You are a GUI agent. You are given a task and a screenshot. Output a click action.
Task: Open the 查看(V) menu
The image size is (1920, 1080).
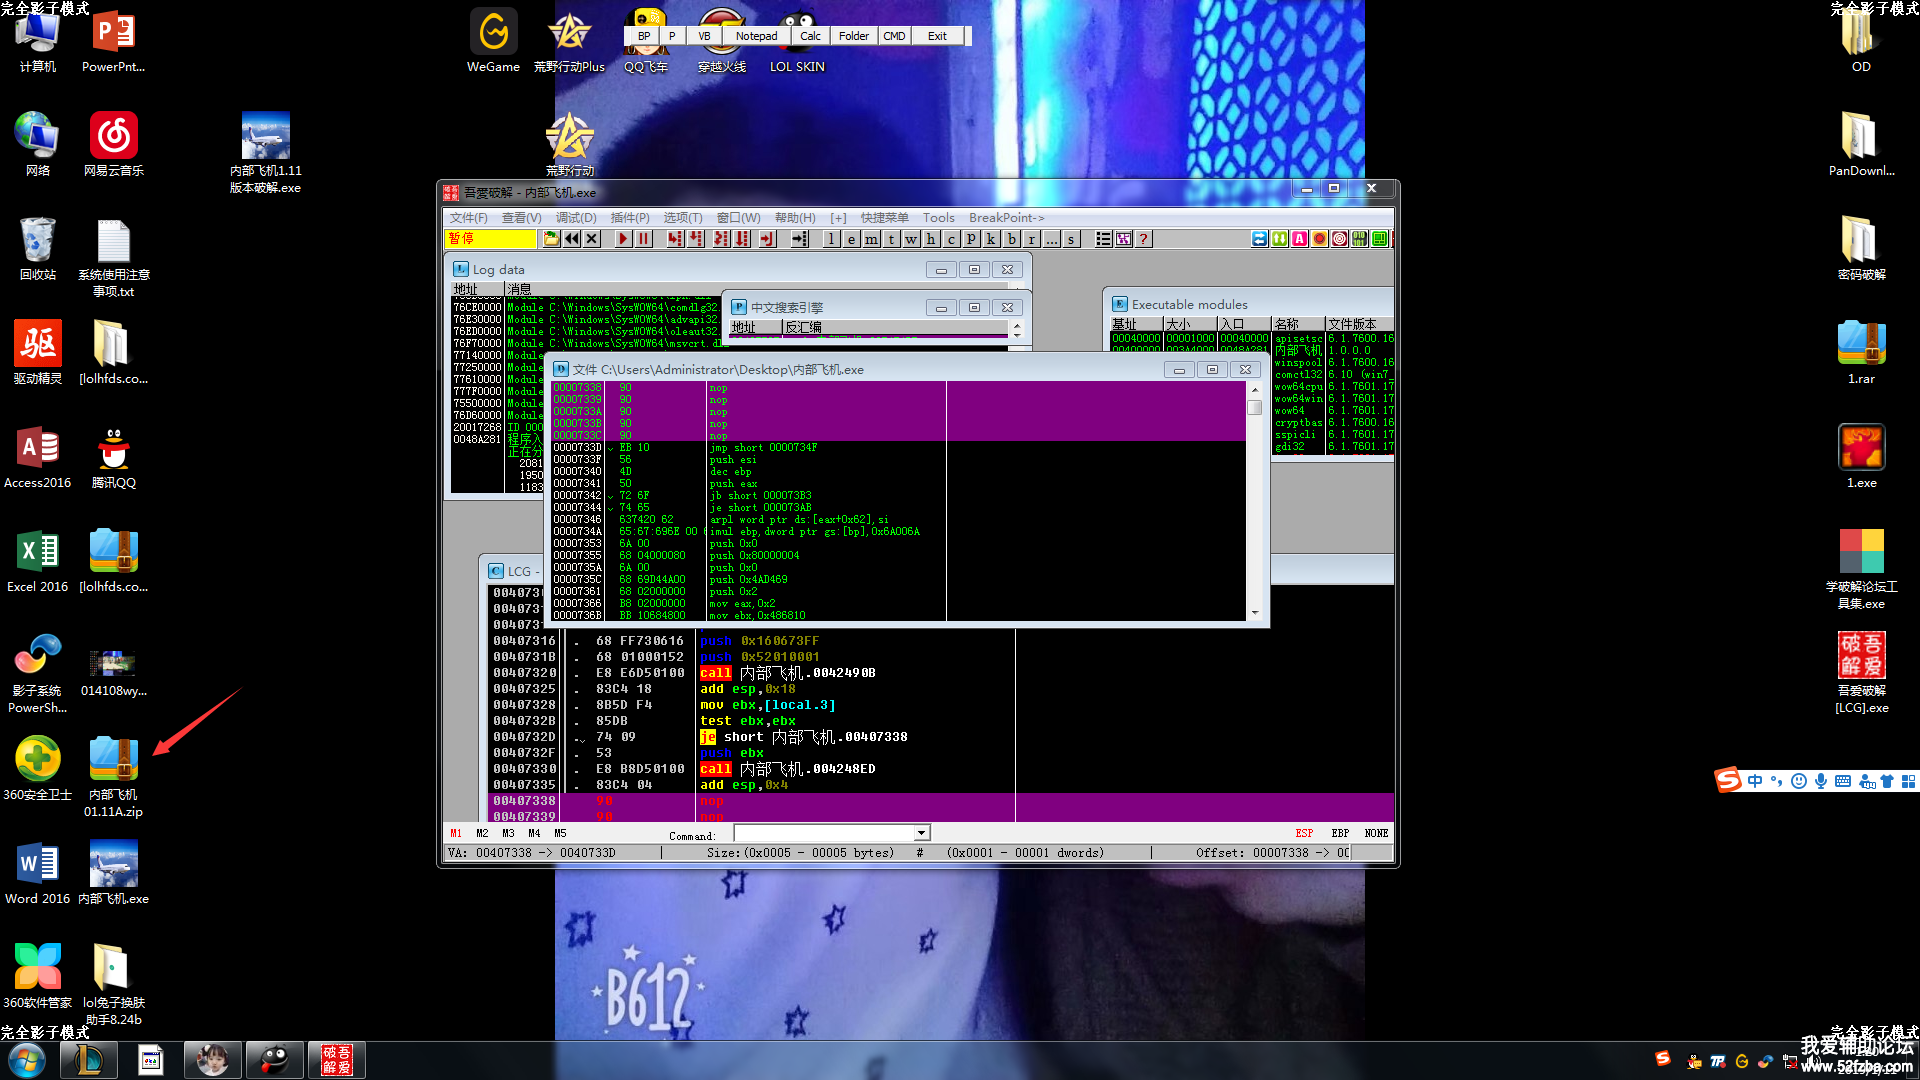pyautogui.click(x=521, y=217)
